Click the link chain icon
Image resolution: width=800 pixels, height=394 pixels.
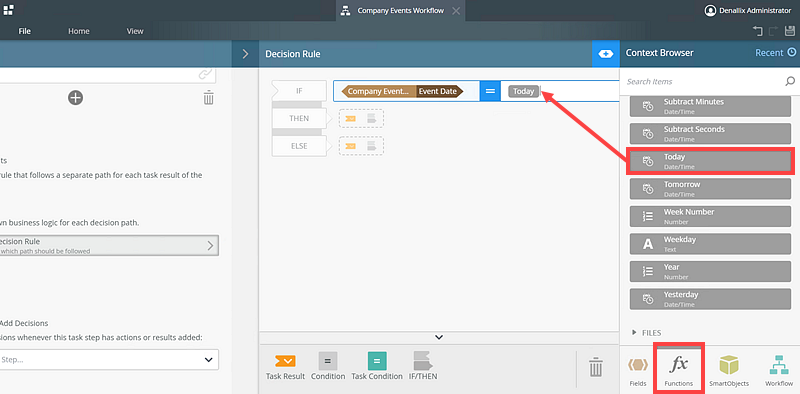(x=205, y=75)
